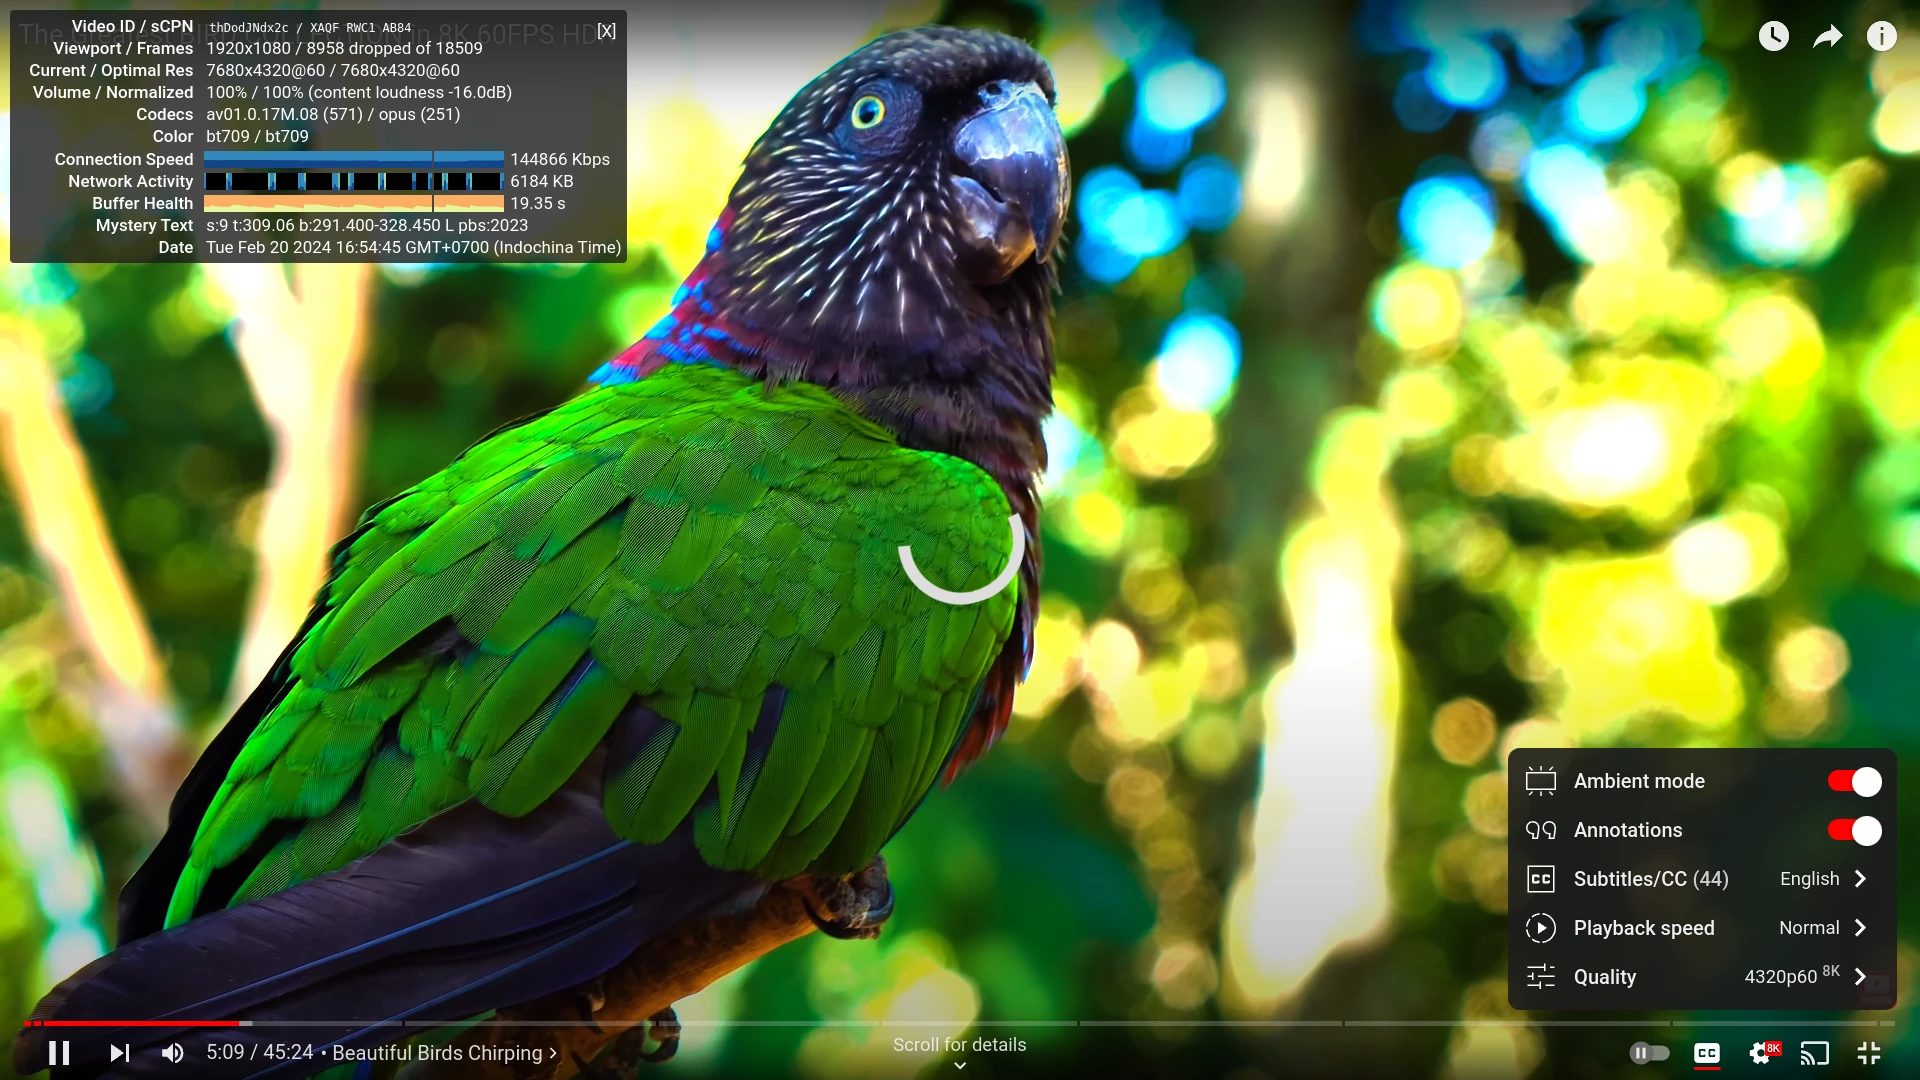Seek on the video progress bar
The image size is (1920, 1080).
click(x=960, y=1023)
